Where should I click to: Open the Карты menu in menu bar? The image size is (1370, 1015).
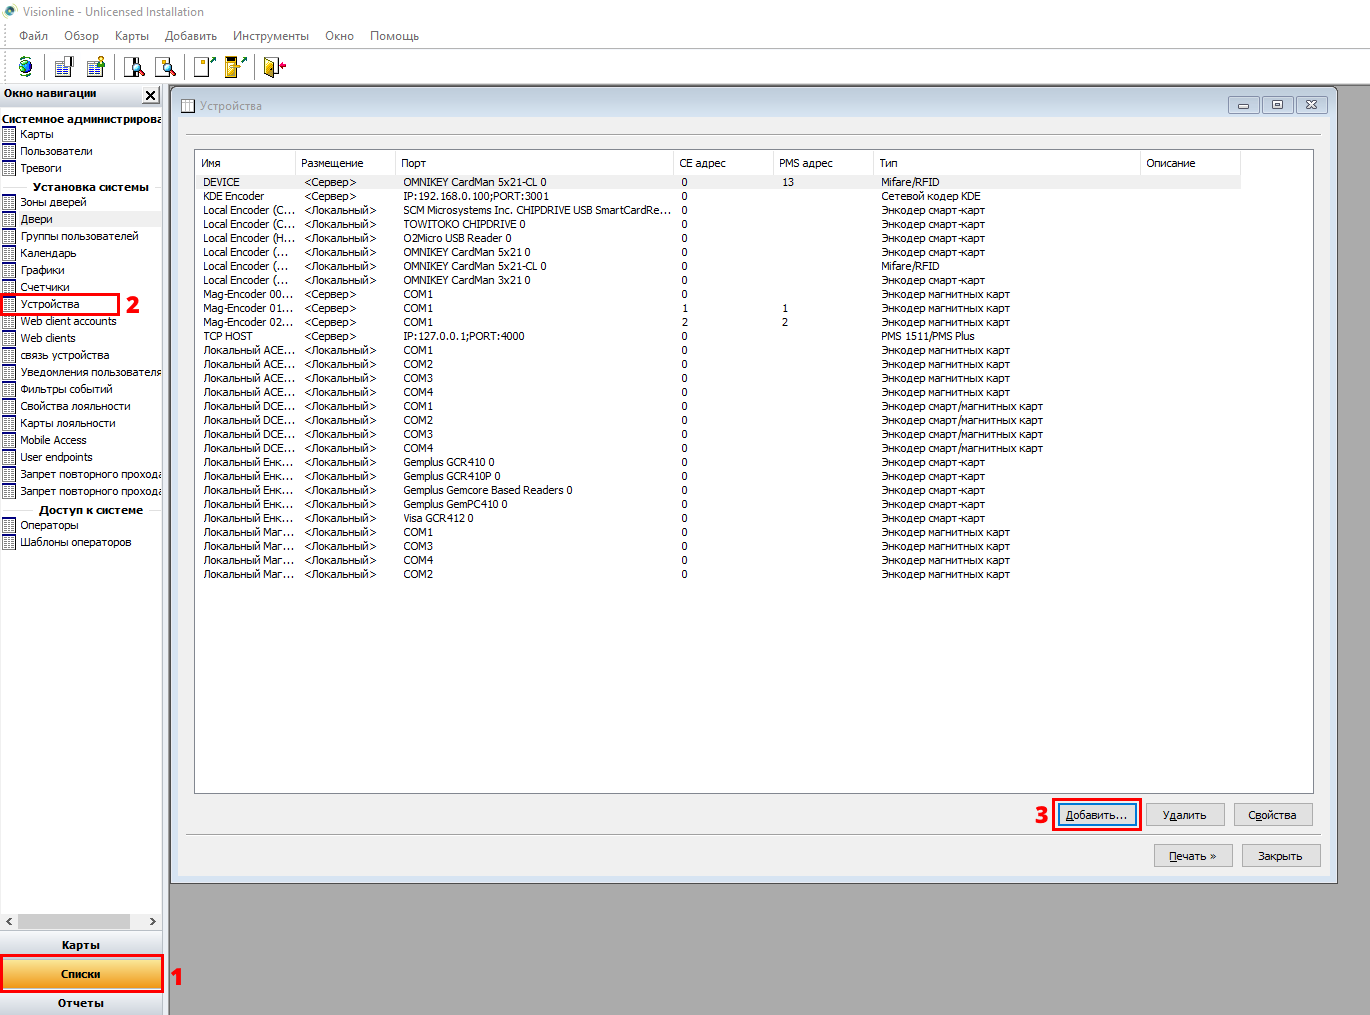click(x=131, y=36)
